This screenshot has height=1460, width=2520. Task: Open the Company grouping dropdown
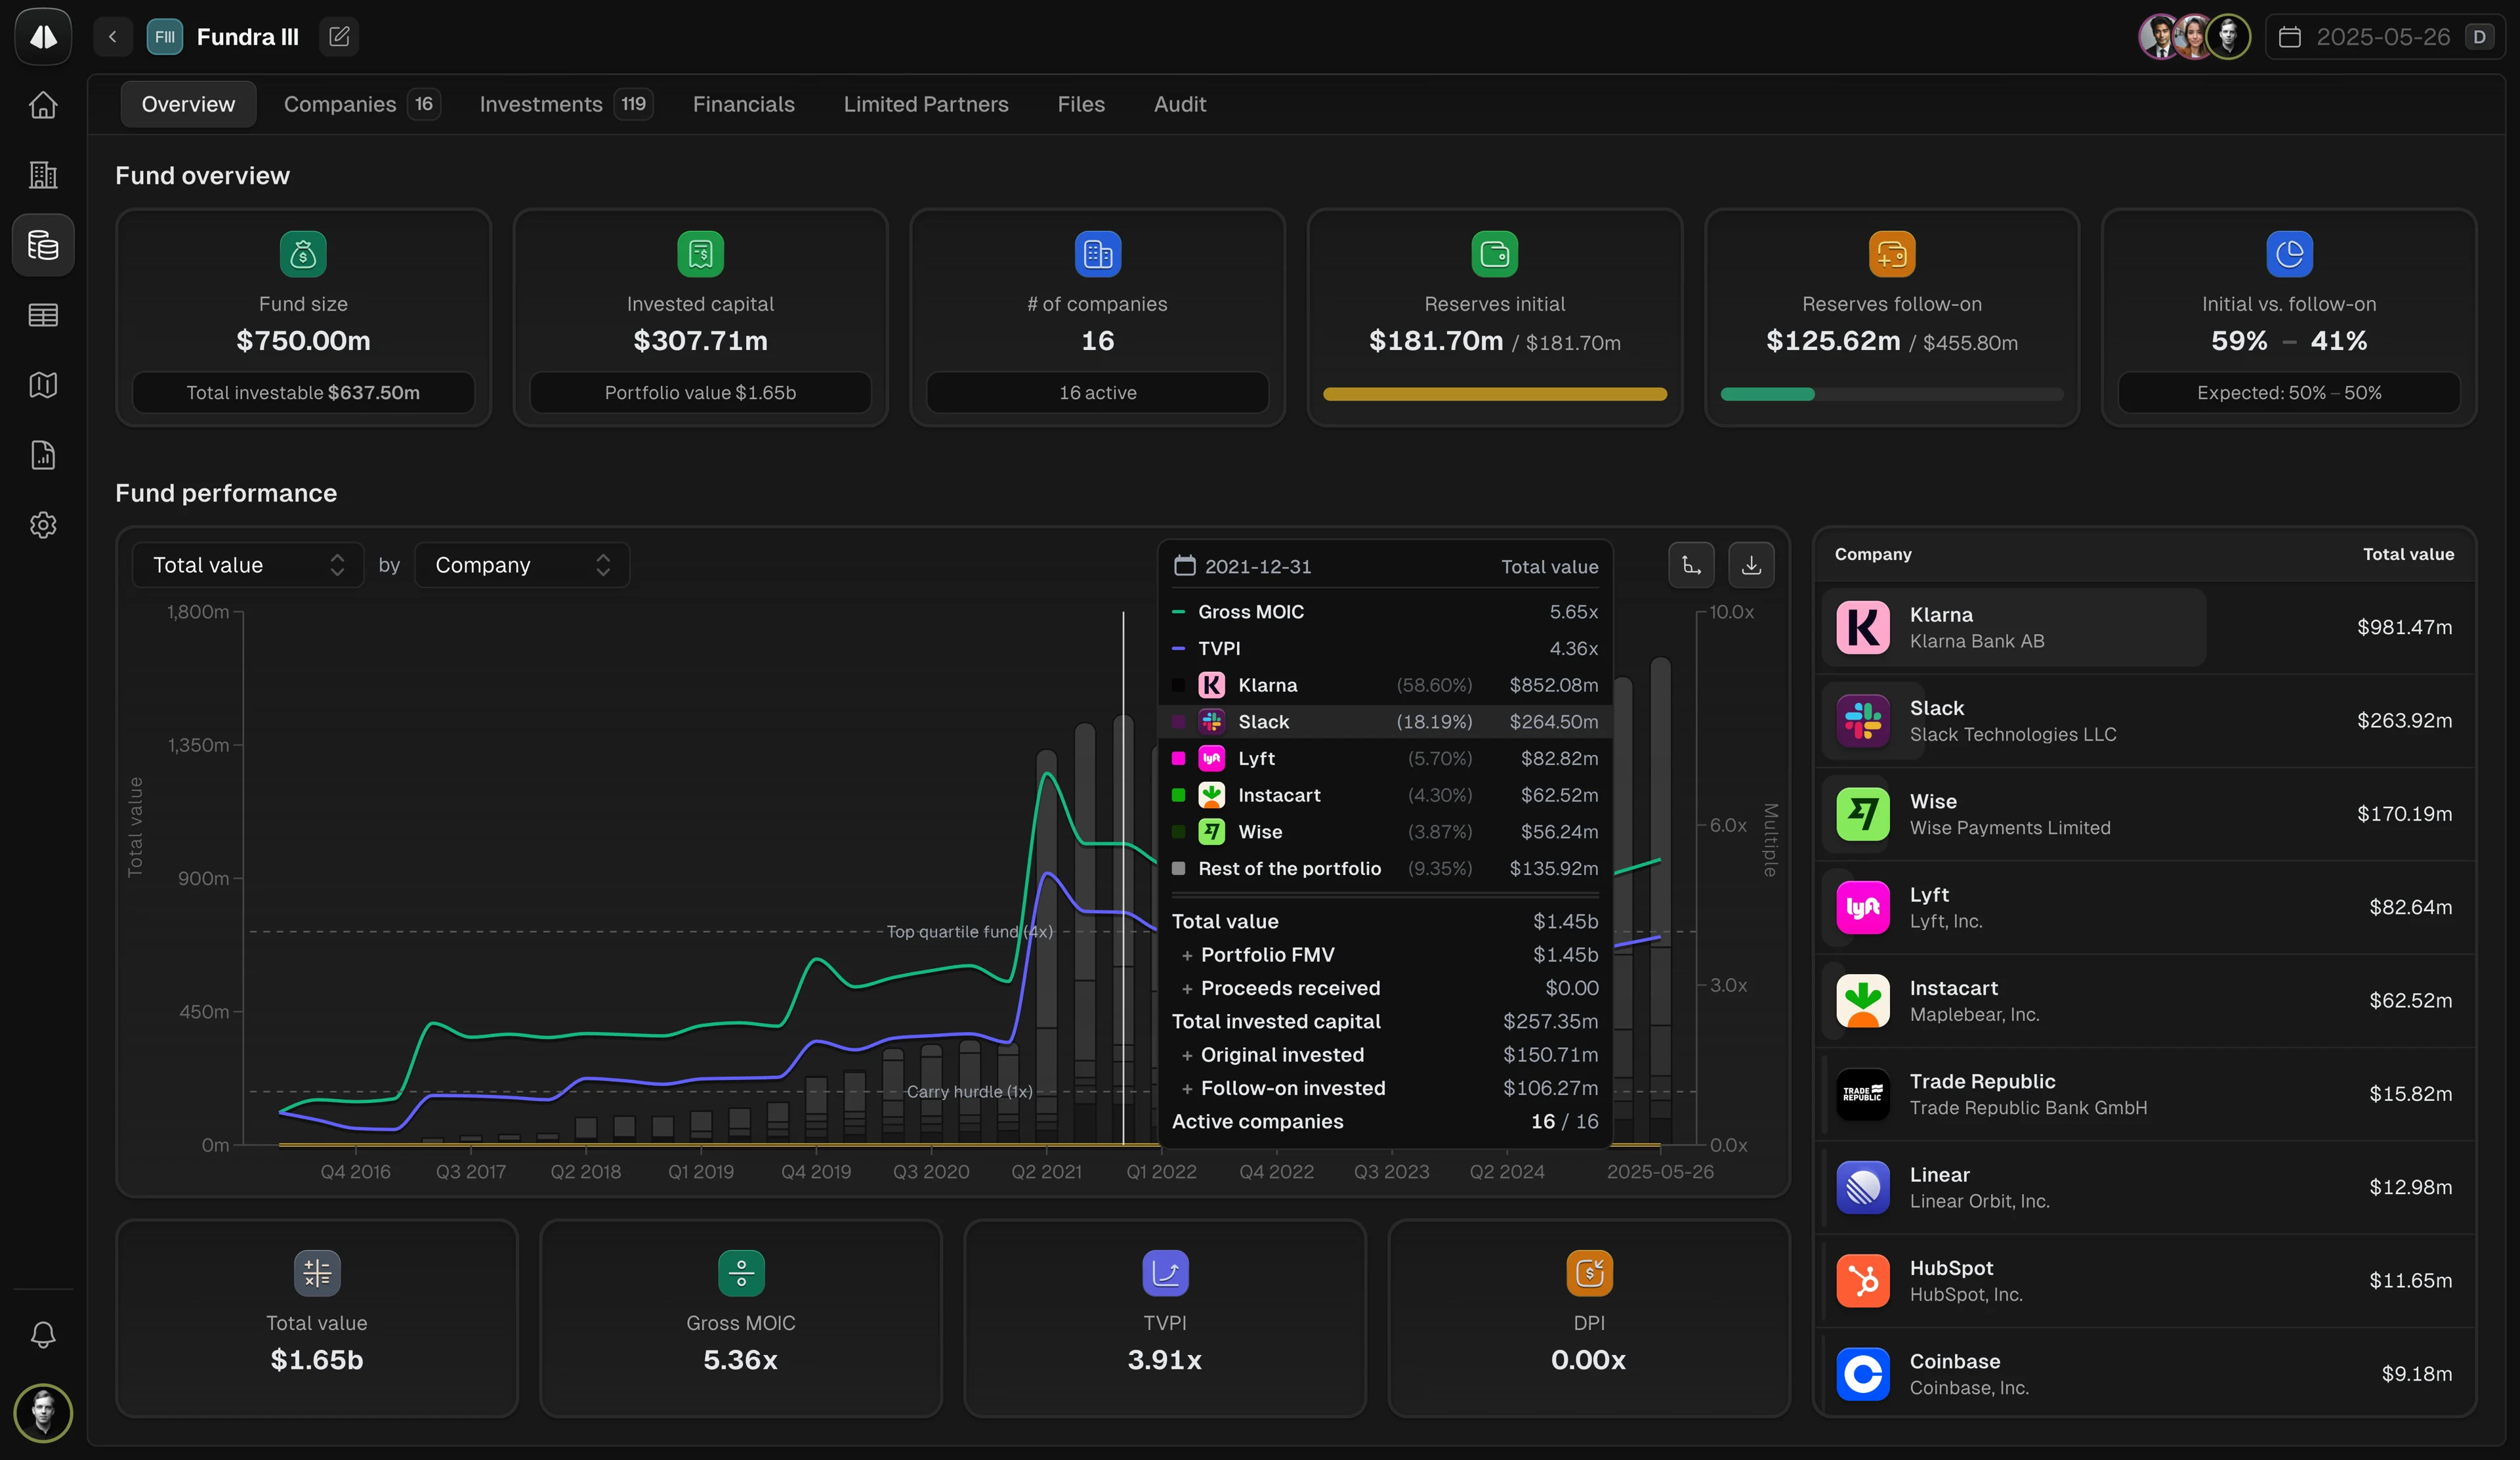[521, 565]
